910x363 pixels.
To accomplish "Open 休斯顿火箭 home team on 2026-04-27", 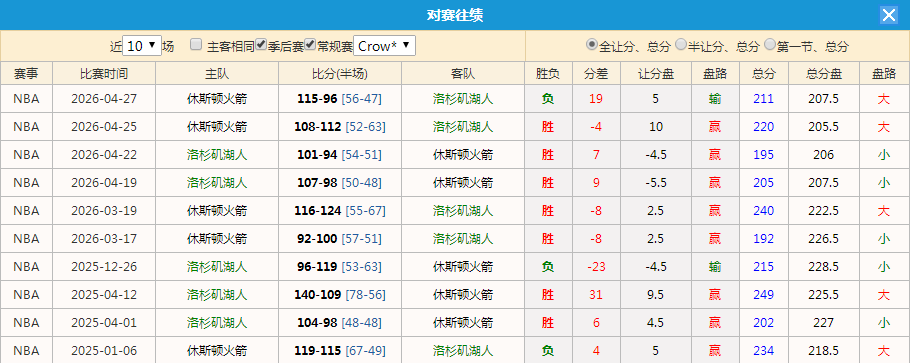I will (x=217, y=99).
